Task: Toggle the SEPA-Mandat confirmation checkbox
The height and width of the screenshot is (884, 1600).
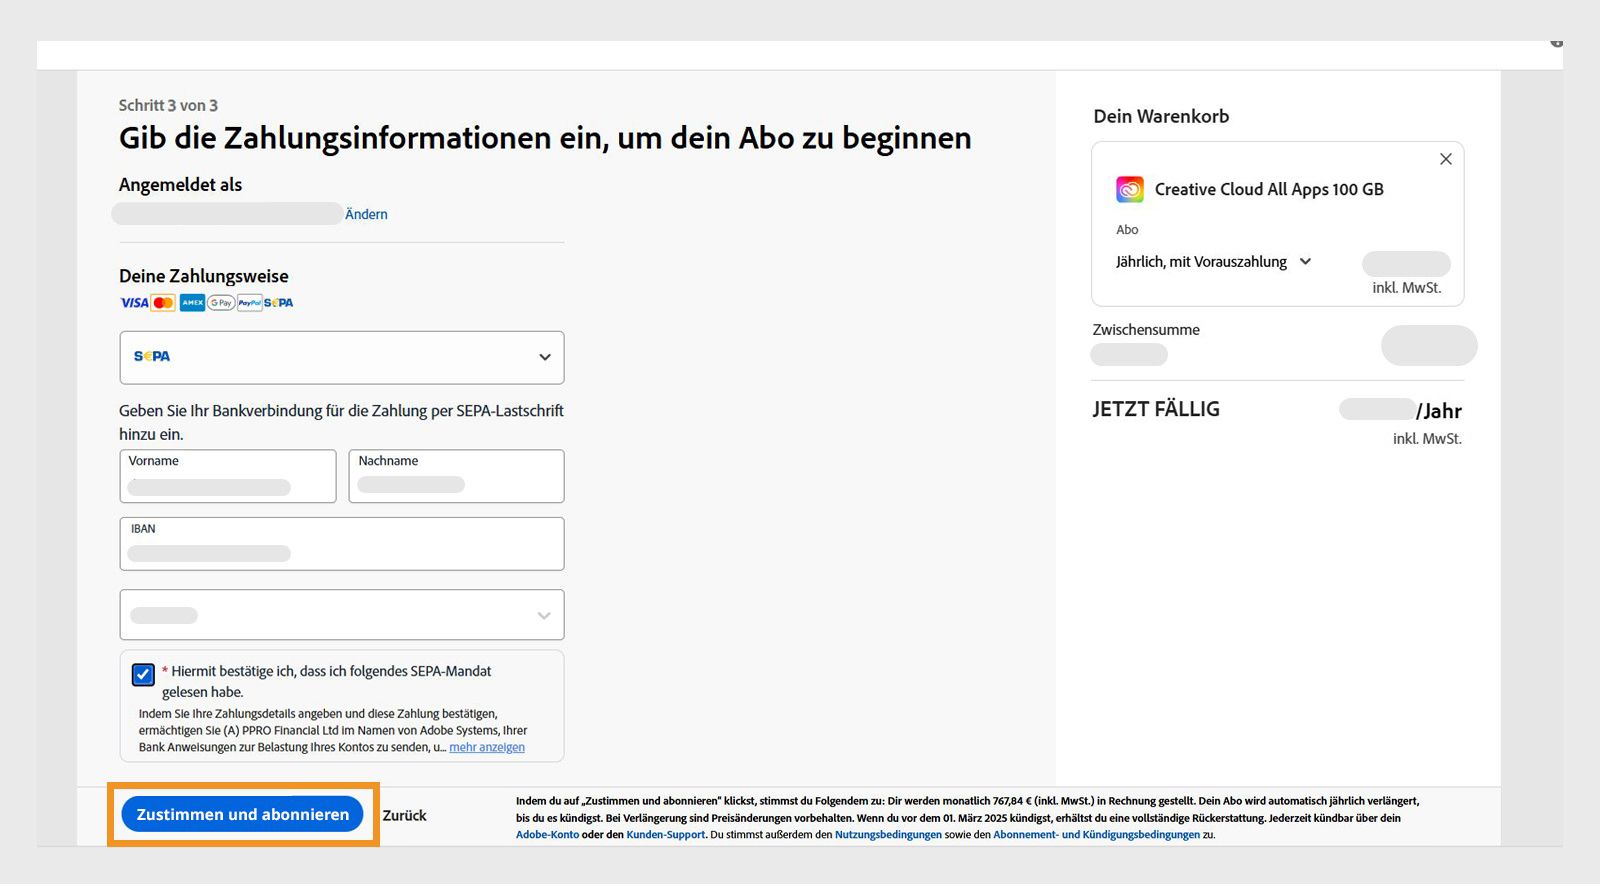Action: tap(143, 674)
